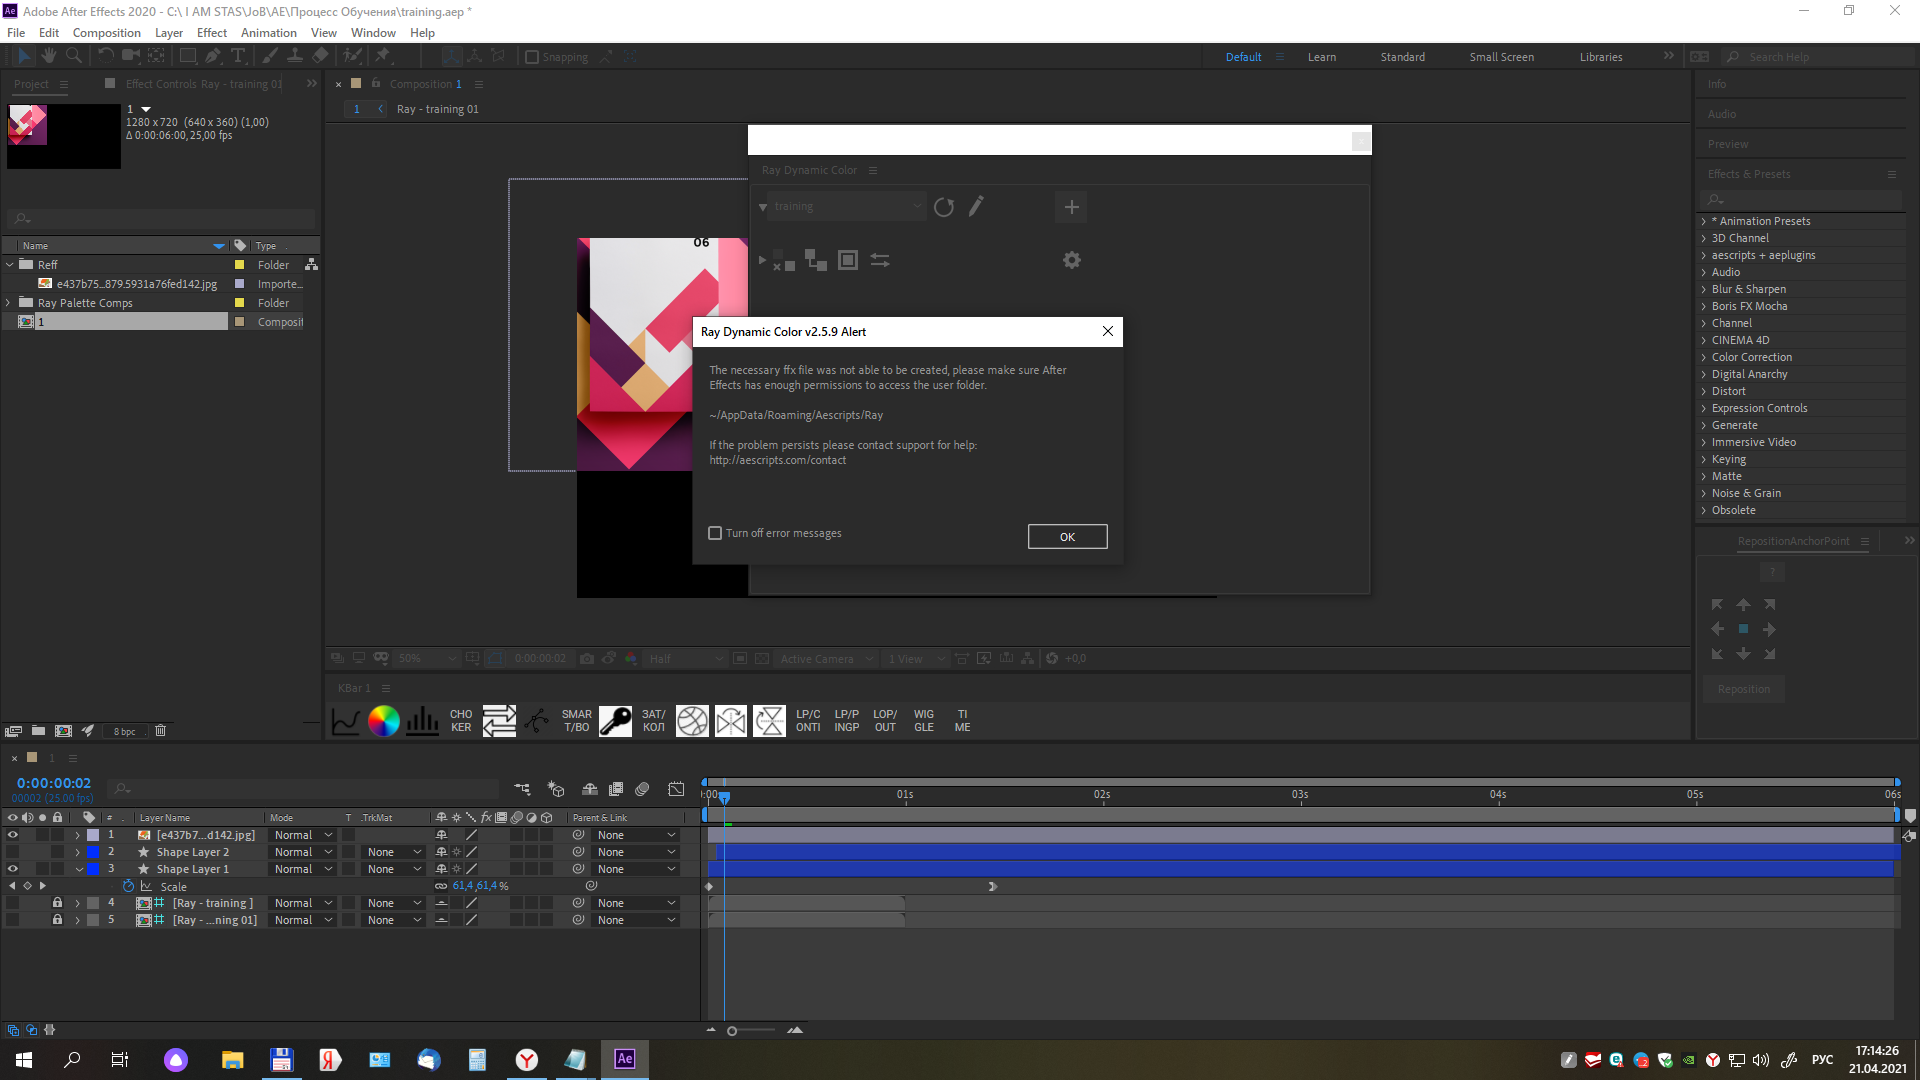The width and height of the screenshot is (1920, 1080).
Task: Open the KBar color wheel tool
Action: coord(384,721)
